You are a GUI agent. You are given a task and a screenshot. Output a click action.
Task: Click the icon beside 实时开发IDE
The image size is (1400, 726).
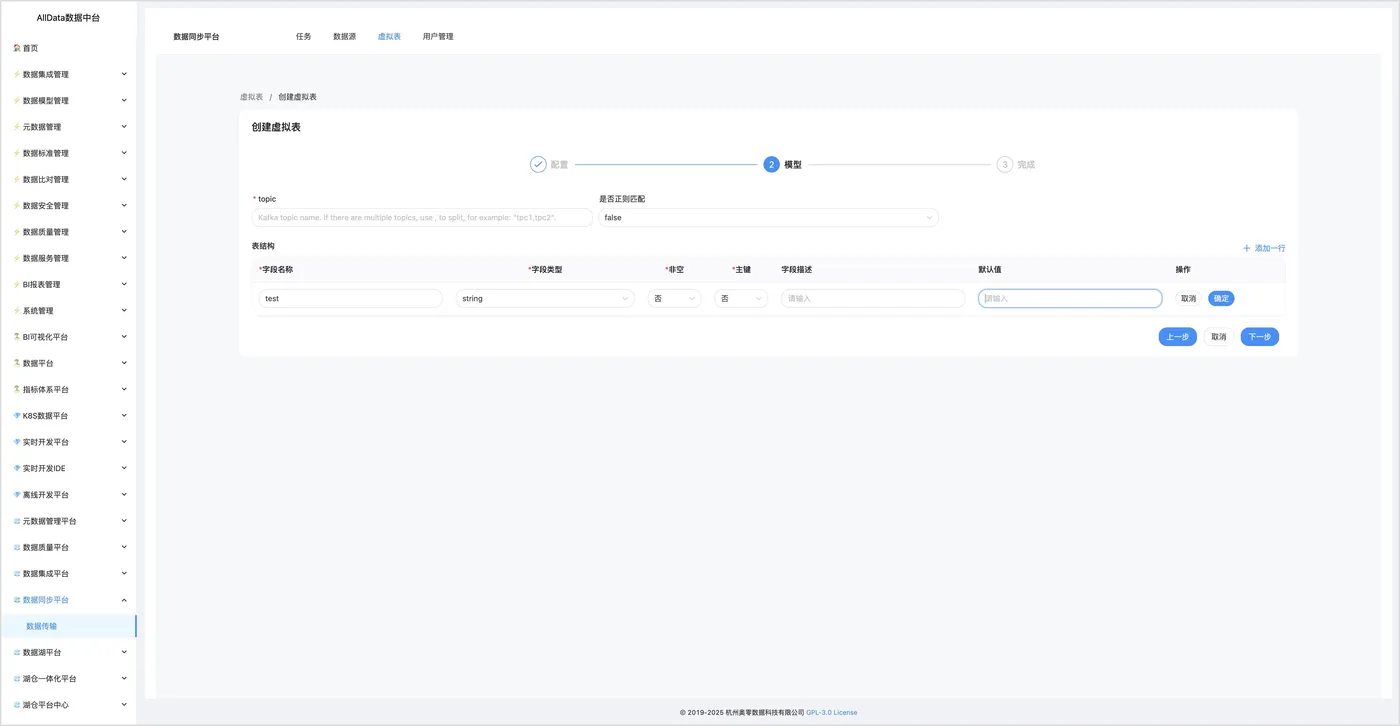click(17, 469)
